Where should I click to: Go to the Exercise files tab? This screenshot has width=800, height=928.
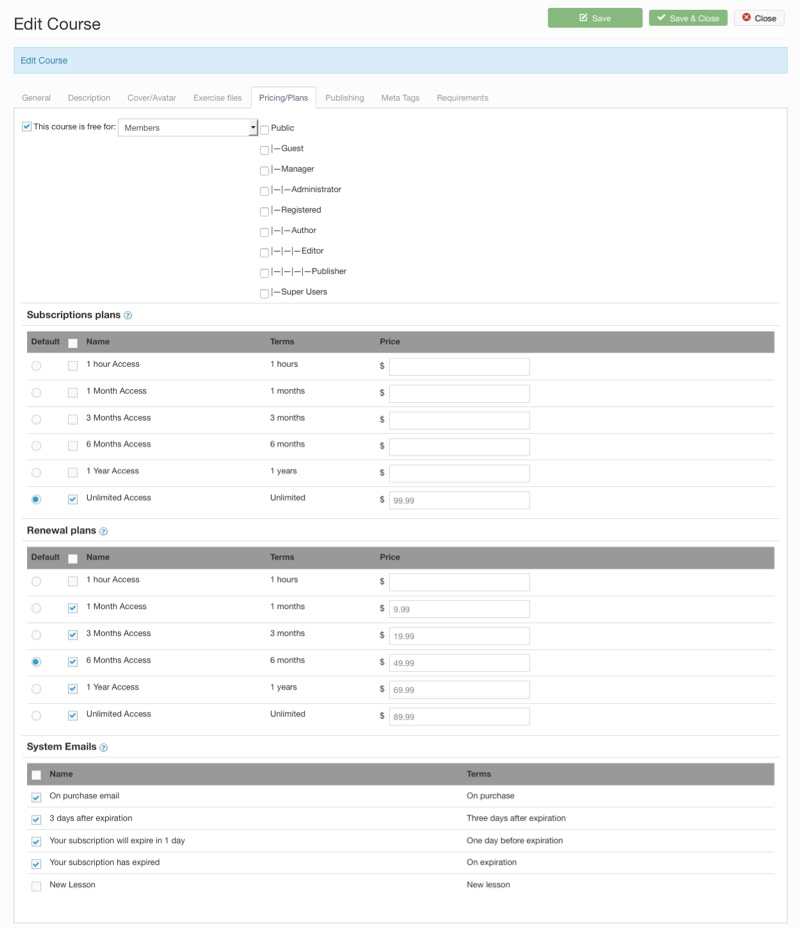coord(217,98)
